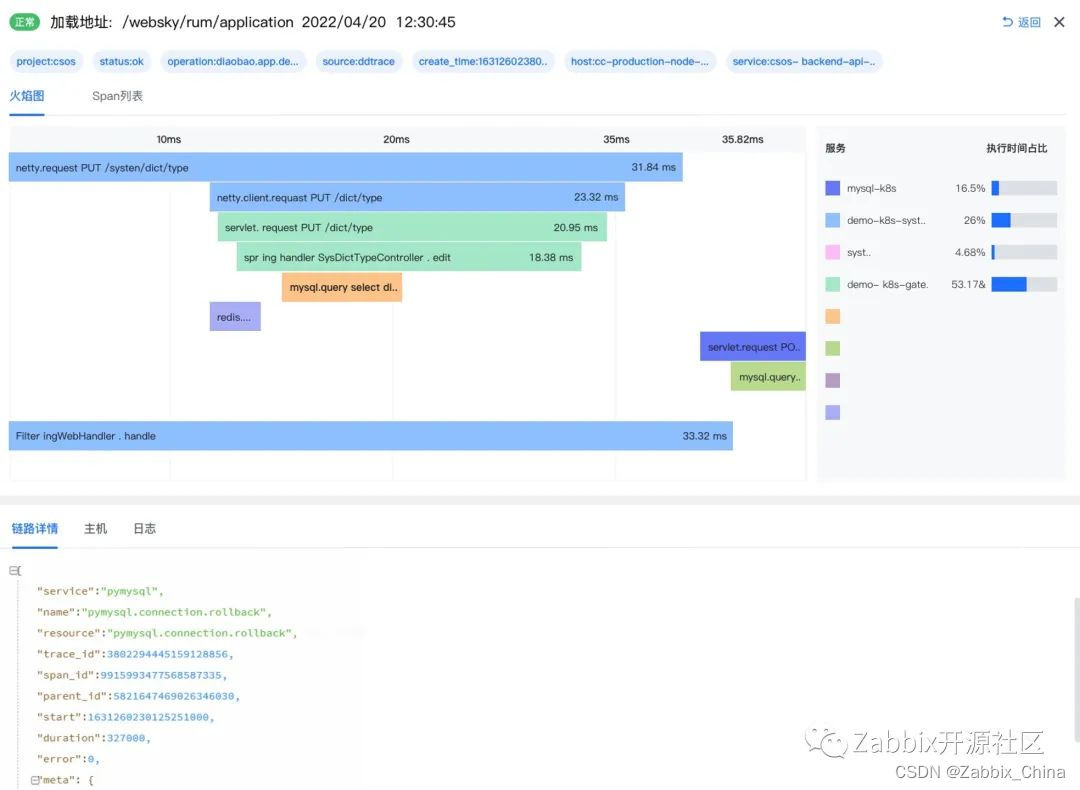The width and height of the screenshot is (1080, 790).
Task: Click the status:ok tag
Action: (122, 61)
